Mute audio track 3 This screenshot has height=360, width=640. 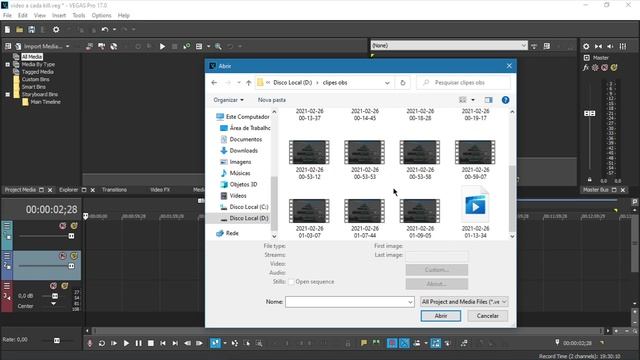[53, 286]
